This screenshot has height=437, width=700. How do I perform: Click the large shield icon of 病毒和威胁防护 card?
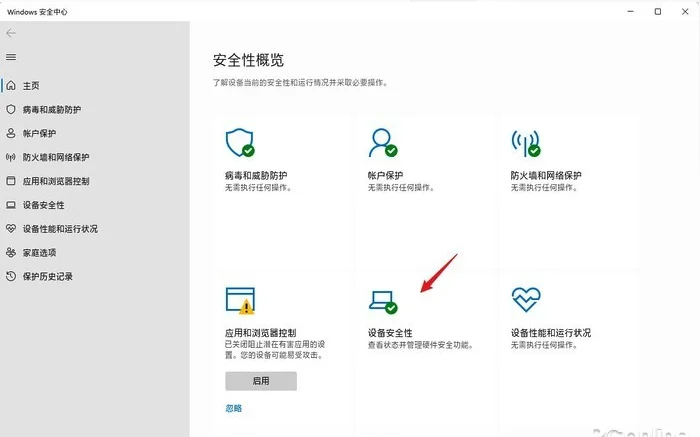pos(240,143)
